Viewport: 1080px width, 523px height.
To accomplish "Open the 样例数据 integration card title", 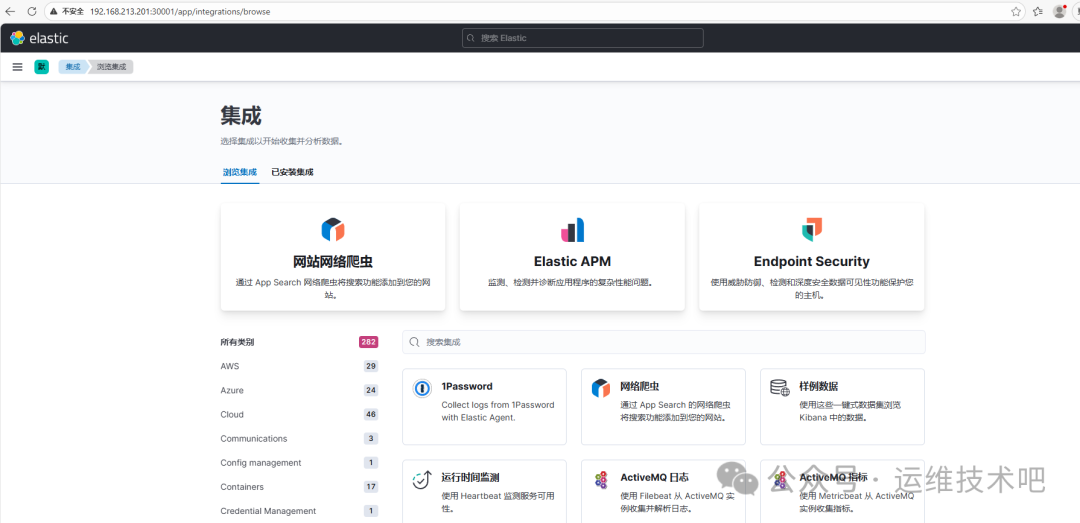I will (x=819, y=387).
